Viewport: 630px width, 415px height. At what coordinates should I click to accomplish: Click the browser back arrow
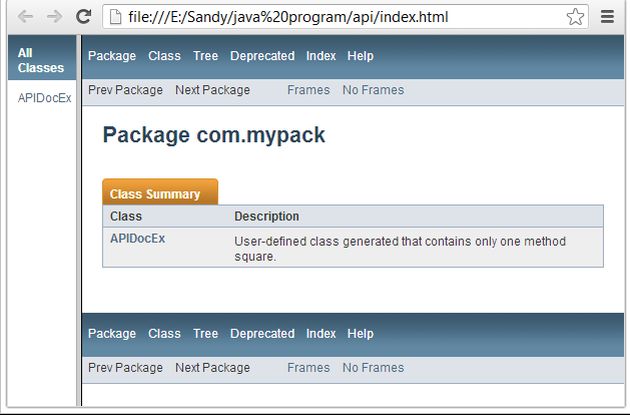point(26,17)
